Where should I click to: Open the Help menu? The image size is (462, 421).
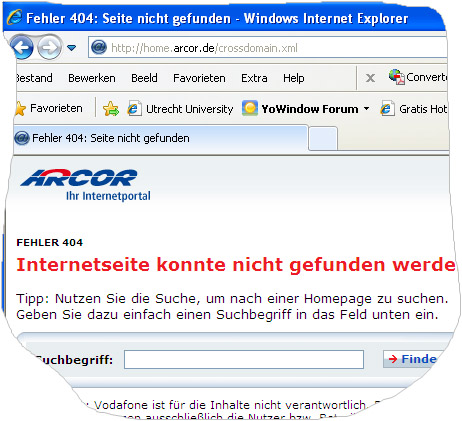pyautogui.click(x=293, y=78)
